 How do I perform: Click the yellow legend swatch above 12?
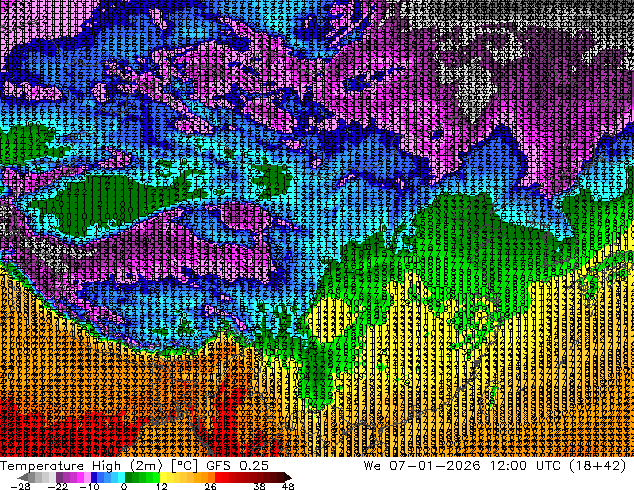[163, 477]
